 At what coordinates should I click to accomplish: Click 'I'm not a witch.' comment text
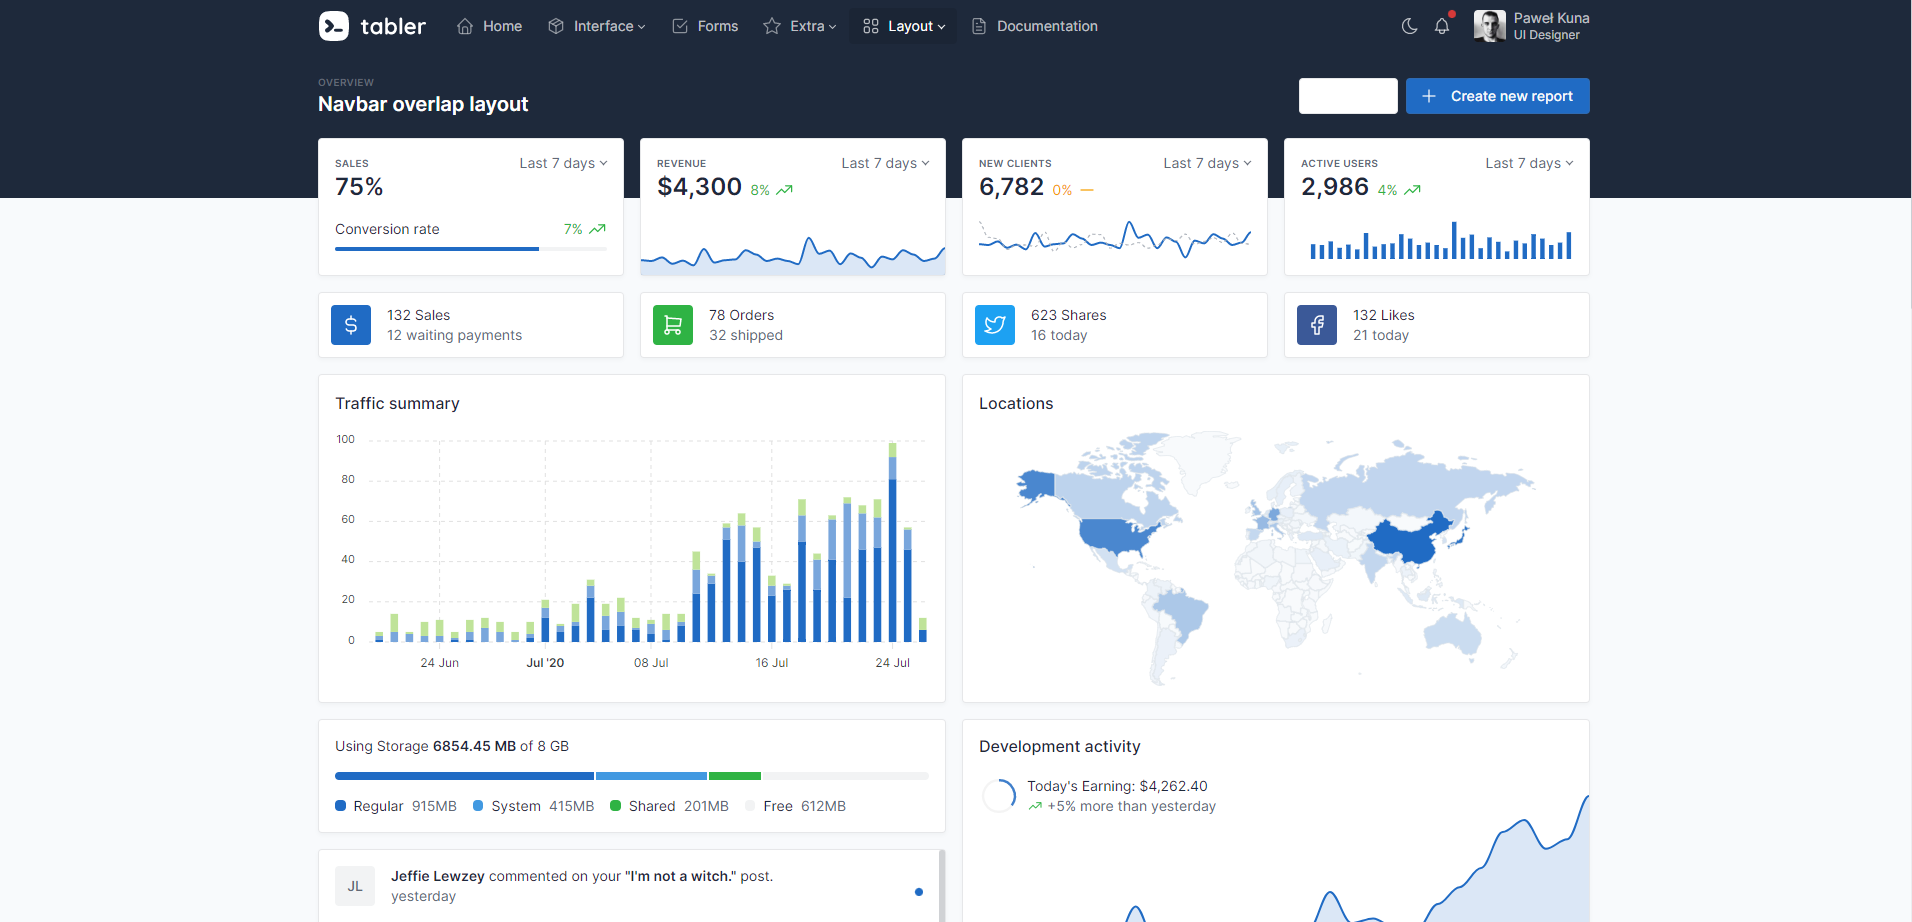(681, 876)
